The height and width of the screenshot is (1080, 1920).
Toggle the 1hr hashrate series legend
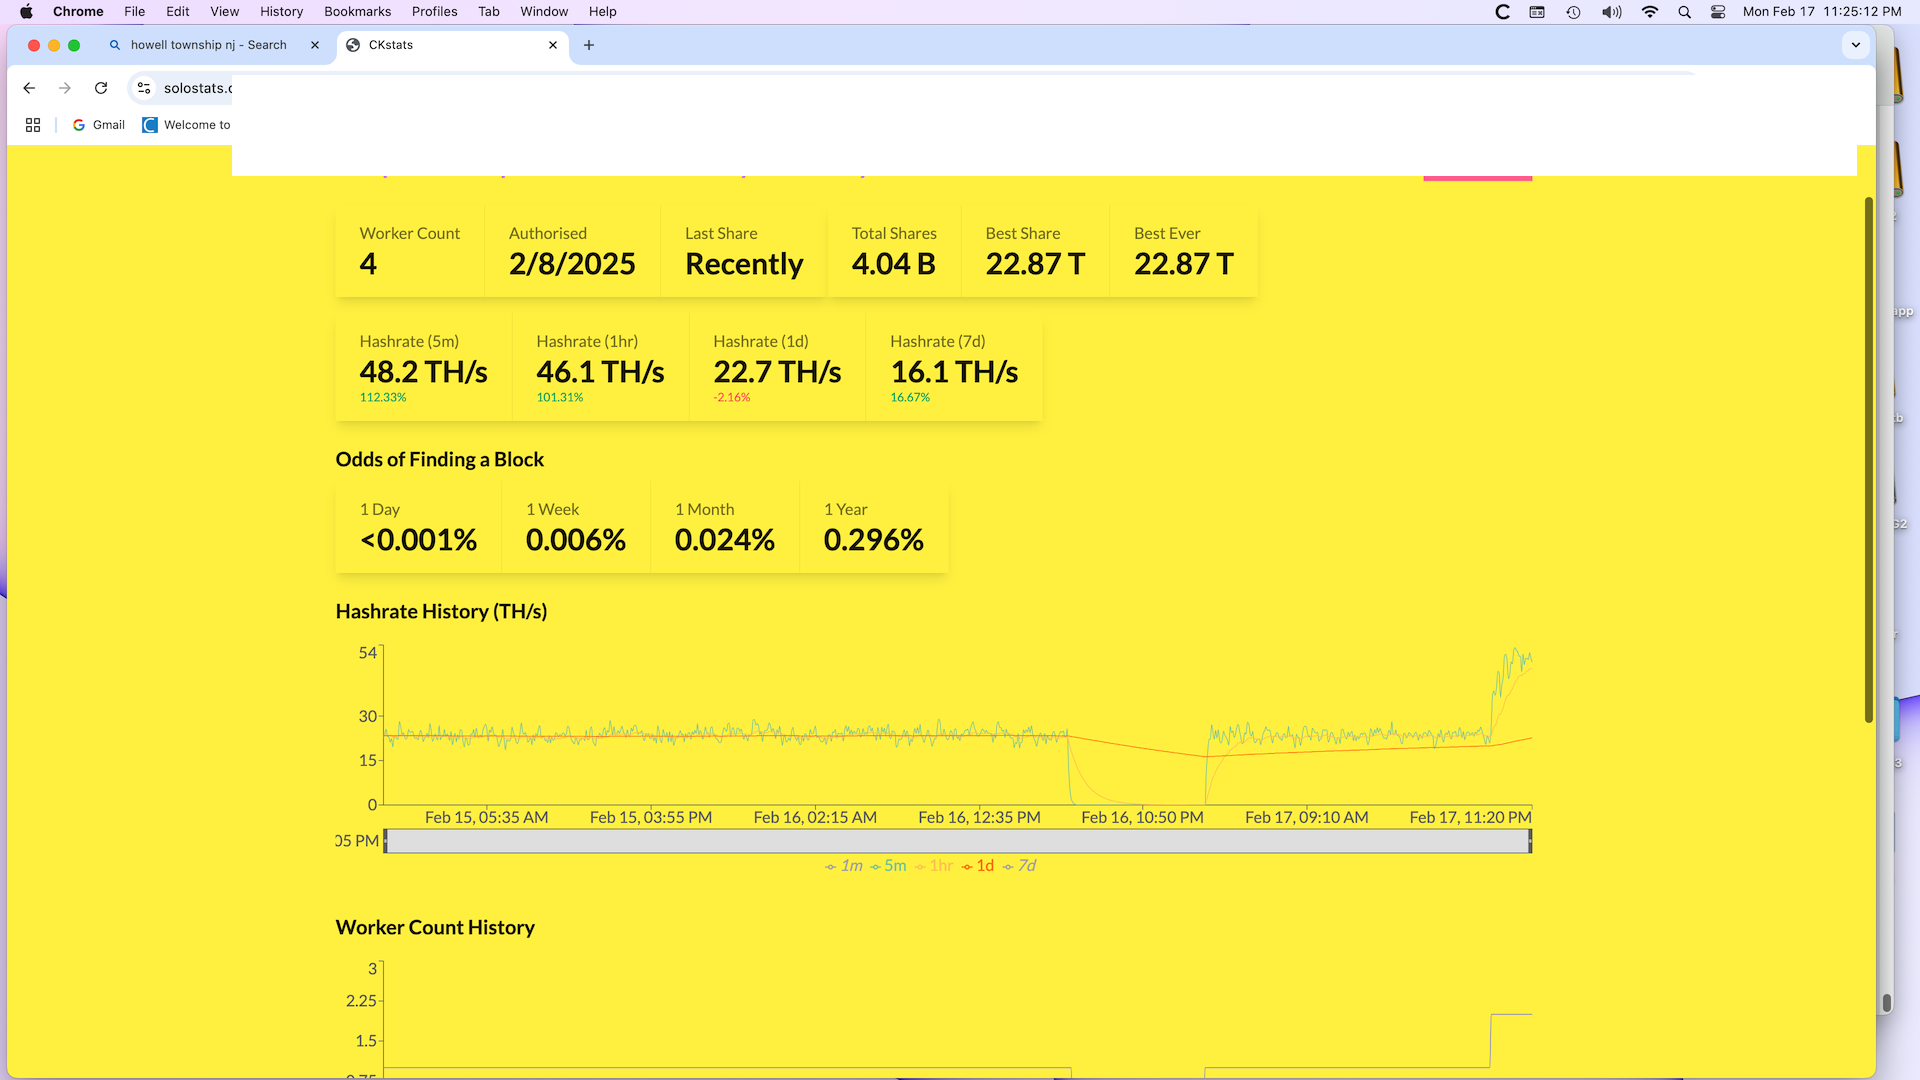(934, 866)
